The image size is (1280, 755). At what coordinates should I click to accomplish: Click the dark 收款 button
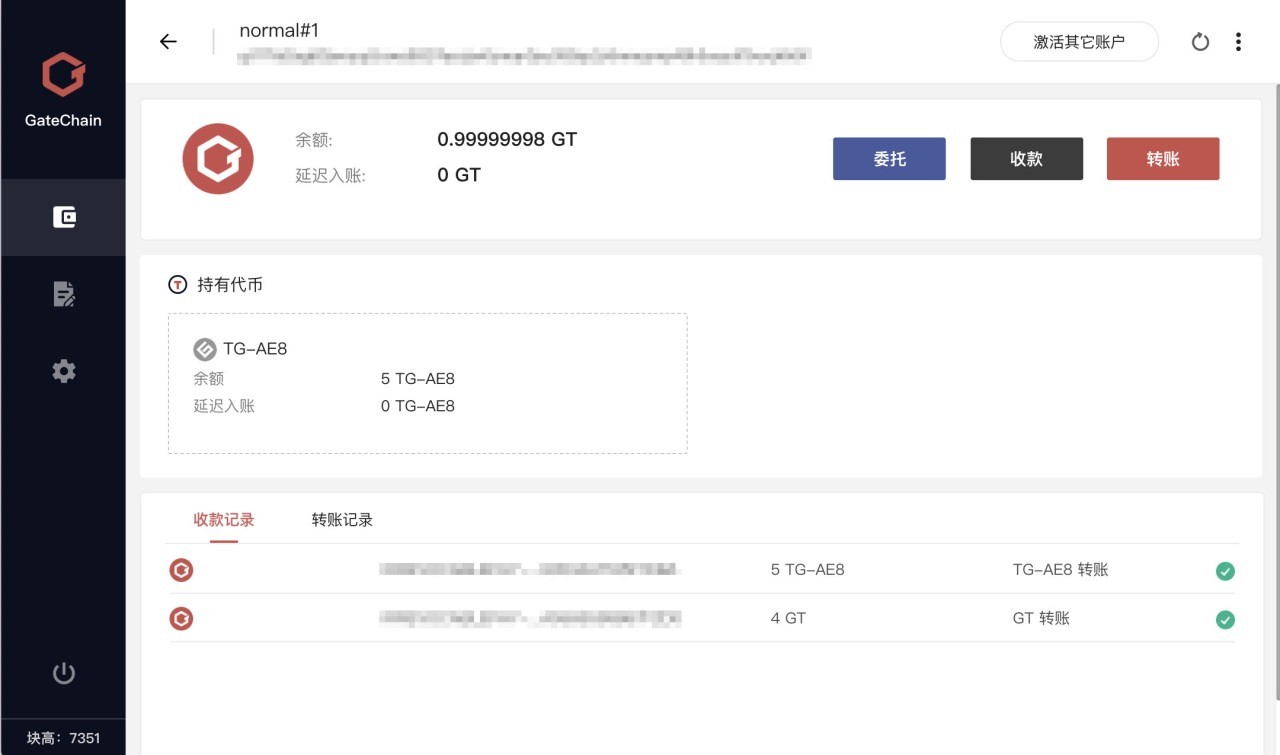click(1026, 159)
